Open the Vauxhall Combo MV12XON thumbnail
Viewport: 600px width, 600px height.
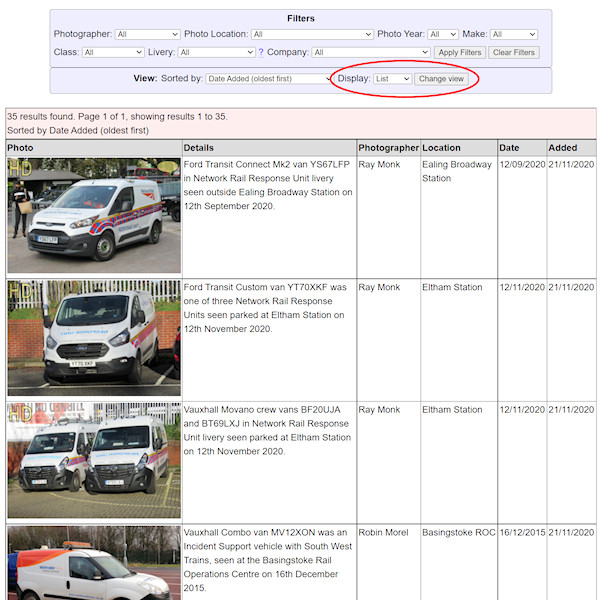[x=94, y=563]
